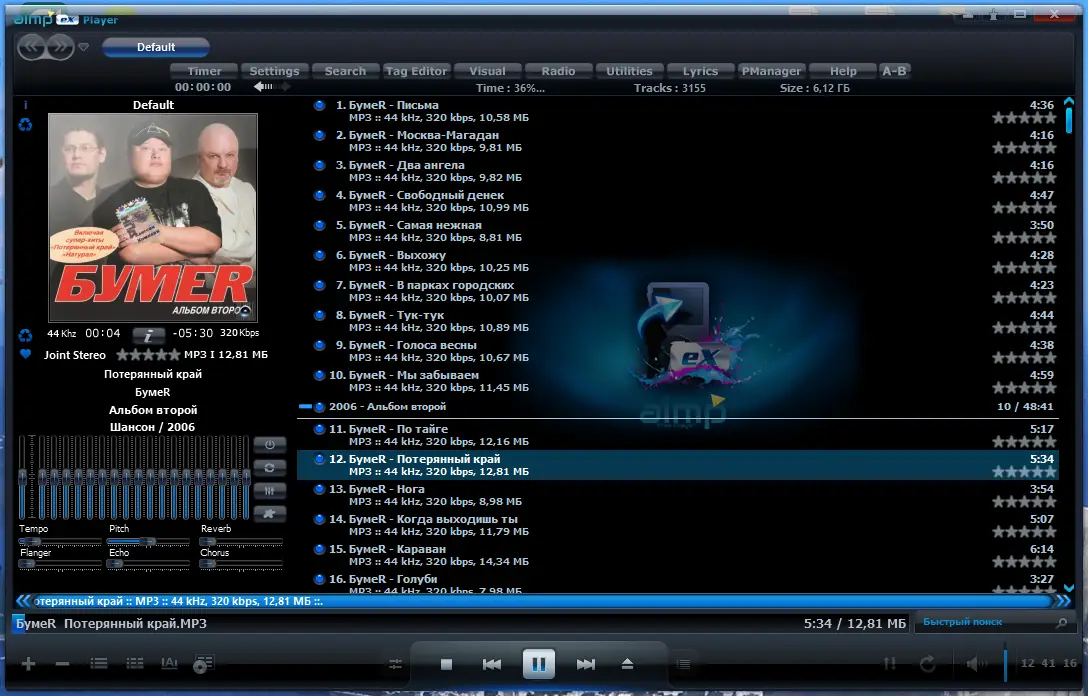The width and height of the screenshot is (1088, 696).
Task: Click the small 'i' icon left of Default heading
Action: [x=26, y=105]
